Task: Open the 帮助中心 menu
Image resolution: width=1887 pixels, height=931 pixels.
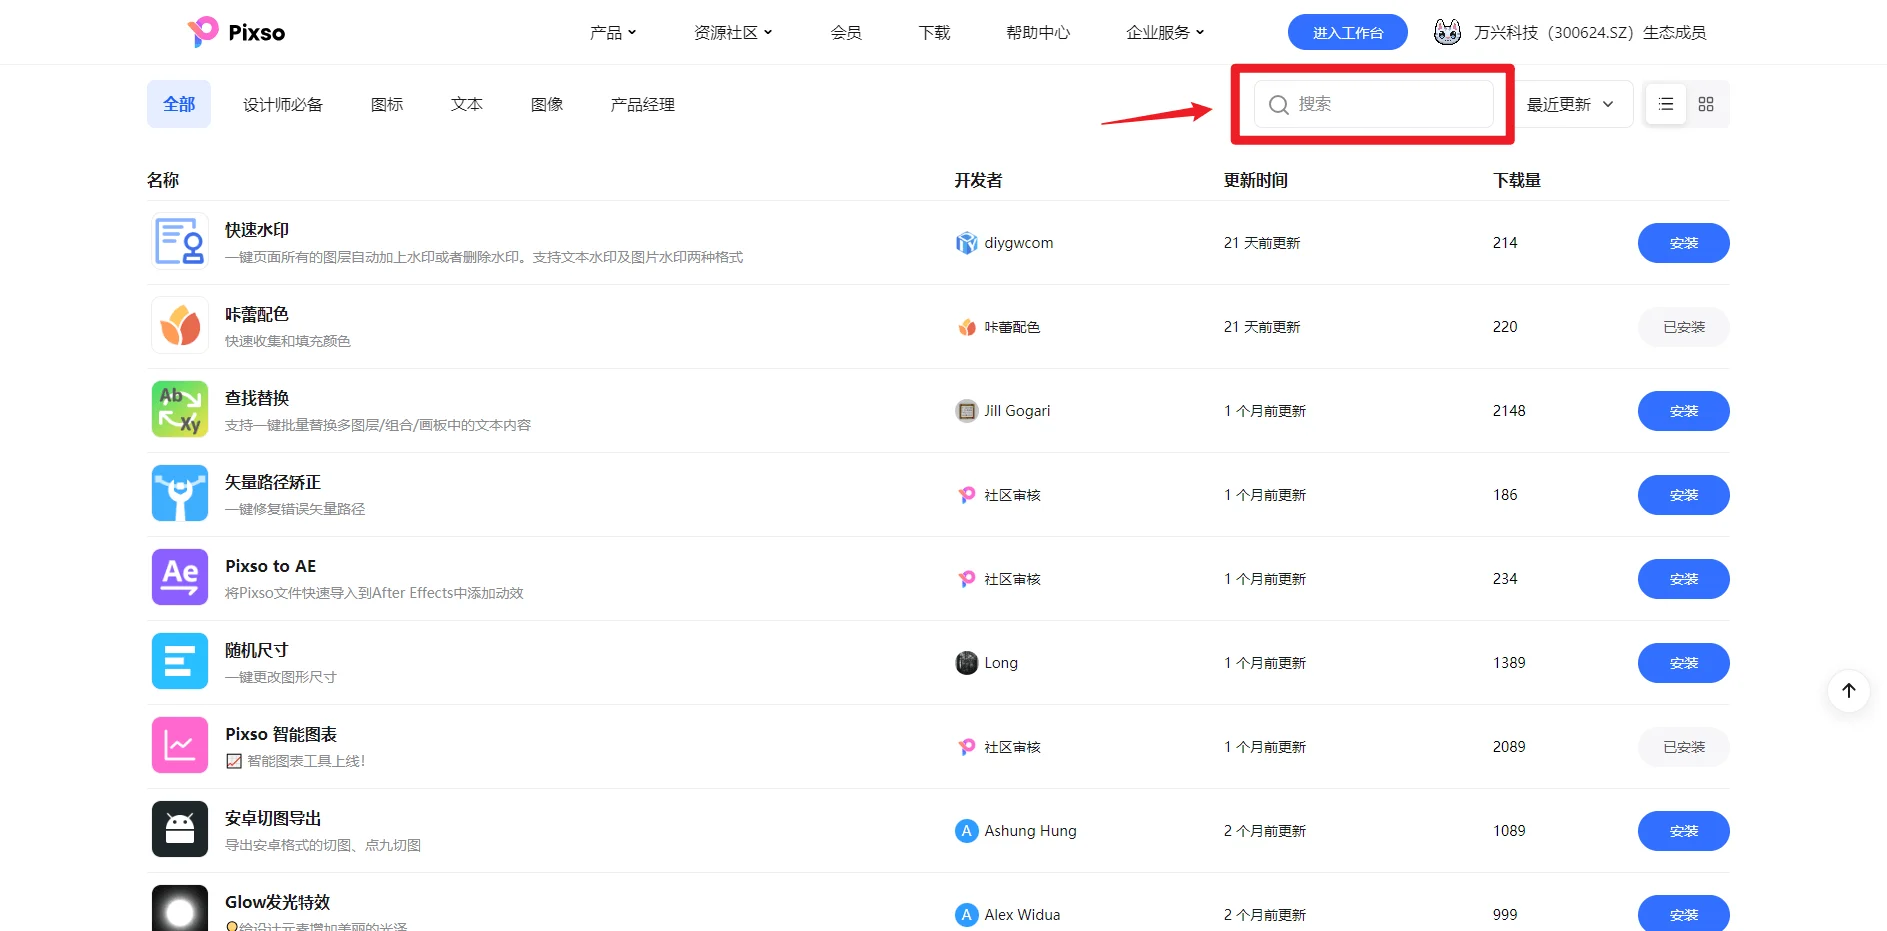Action: 1037,31
